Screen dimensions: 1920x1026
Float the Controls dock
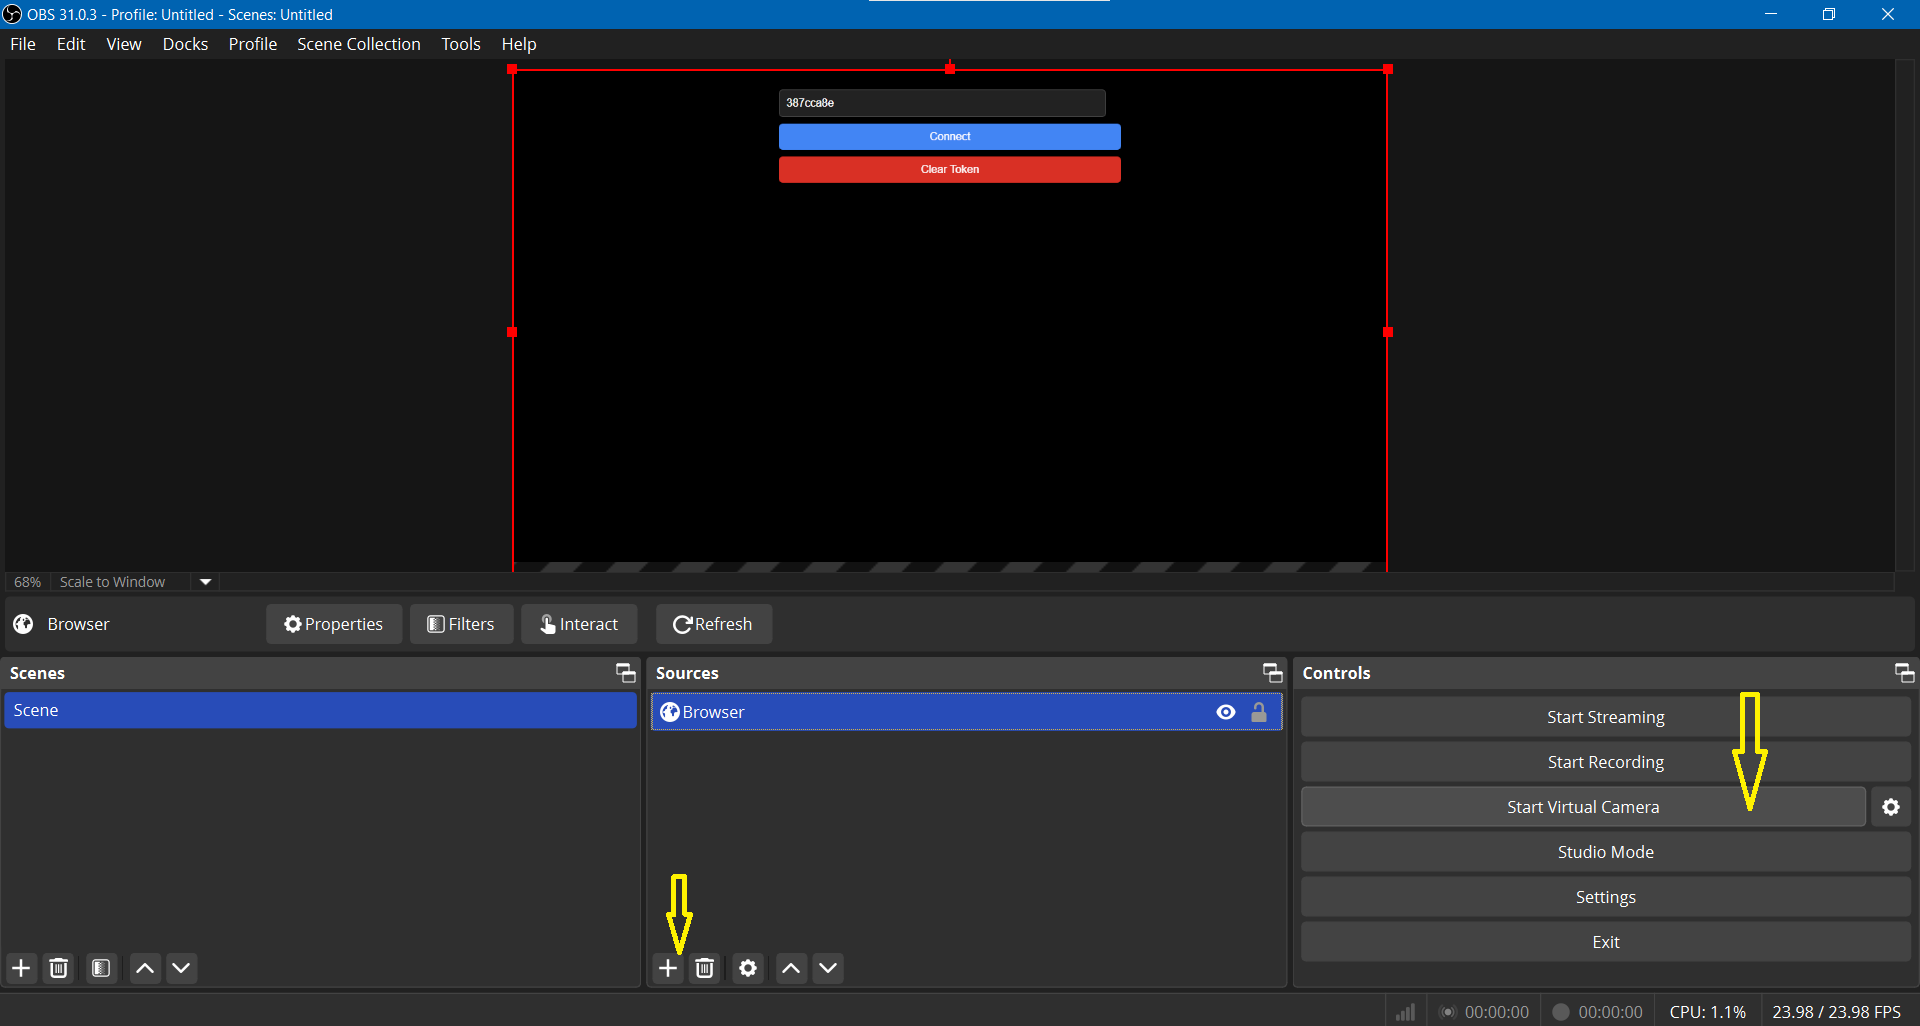point(1904,673)
